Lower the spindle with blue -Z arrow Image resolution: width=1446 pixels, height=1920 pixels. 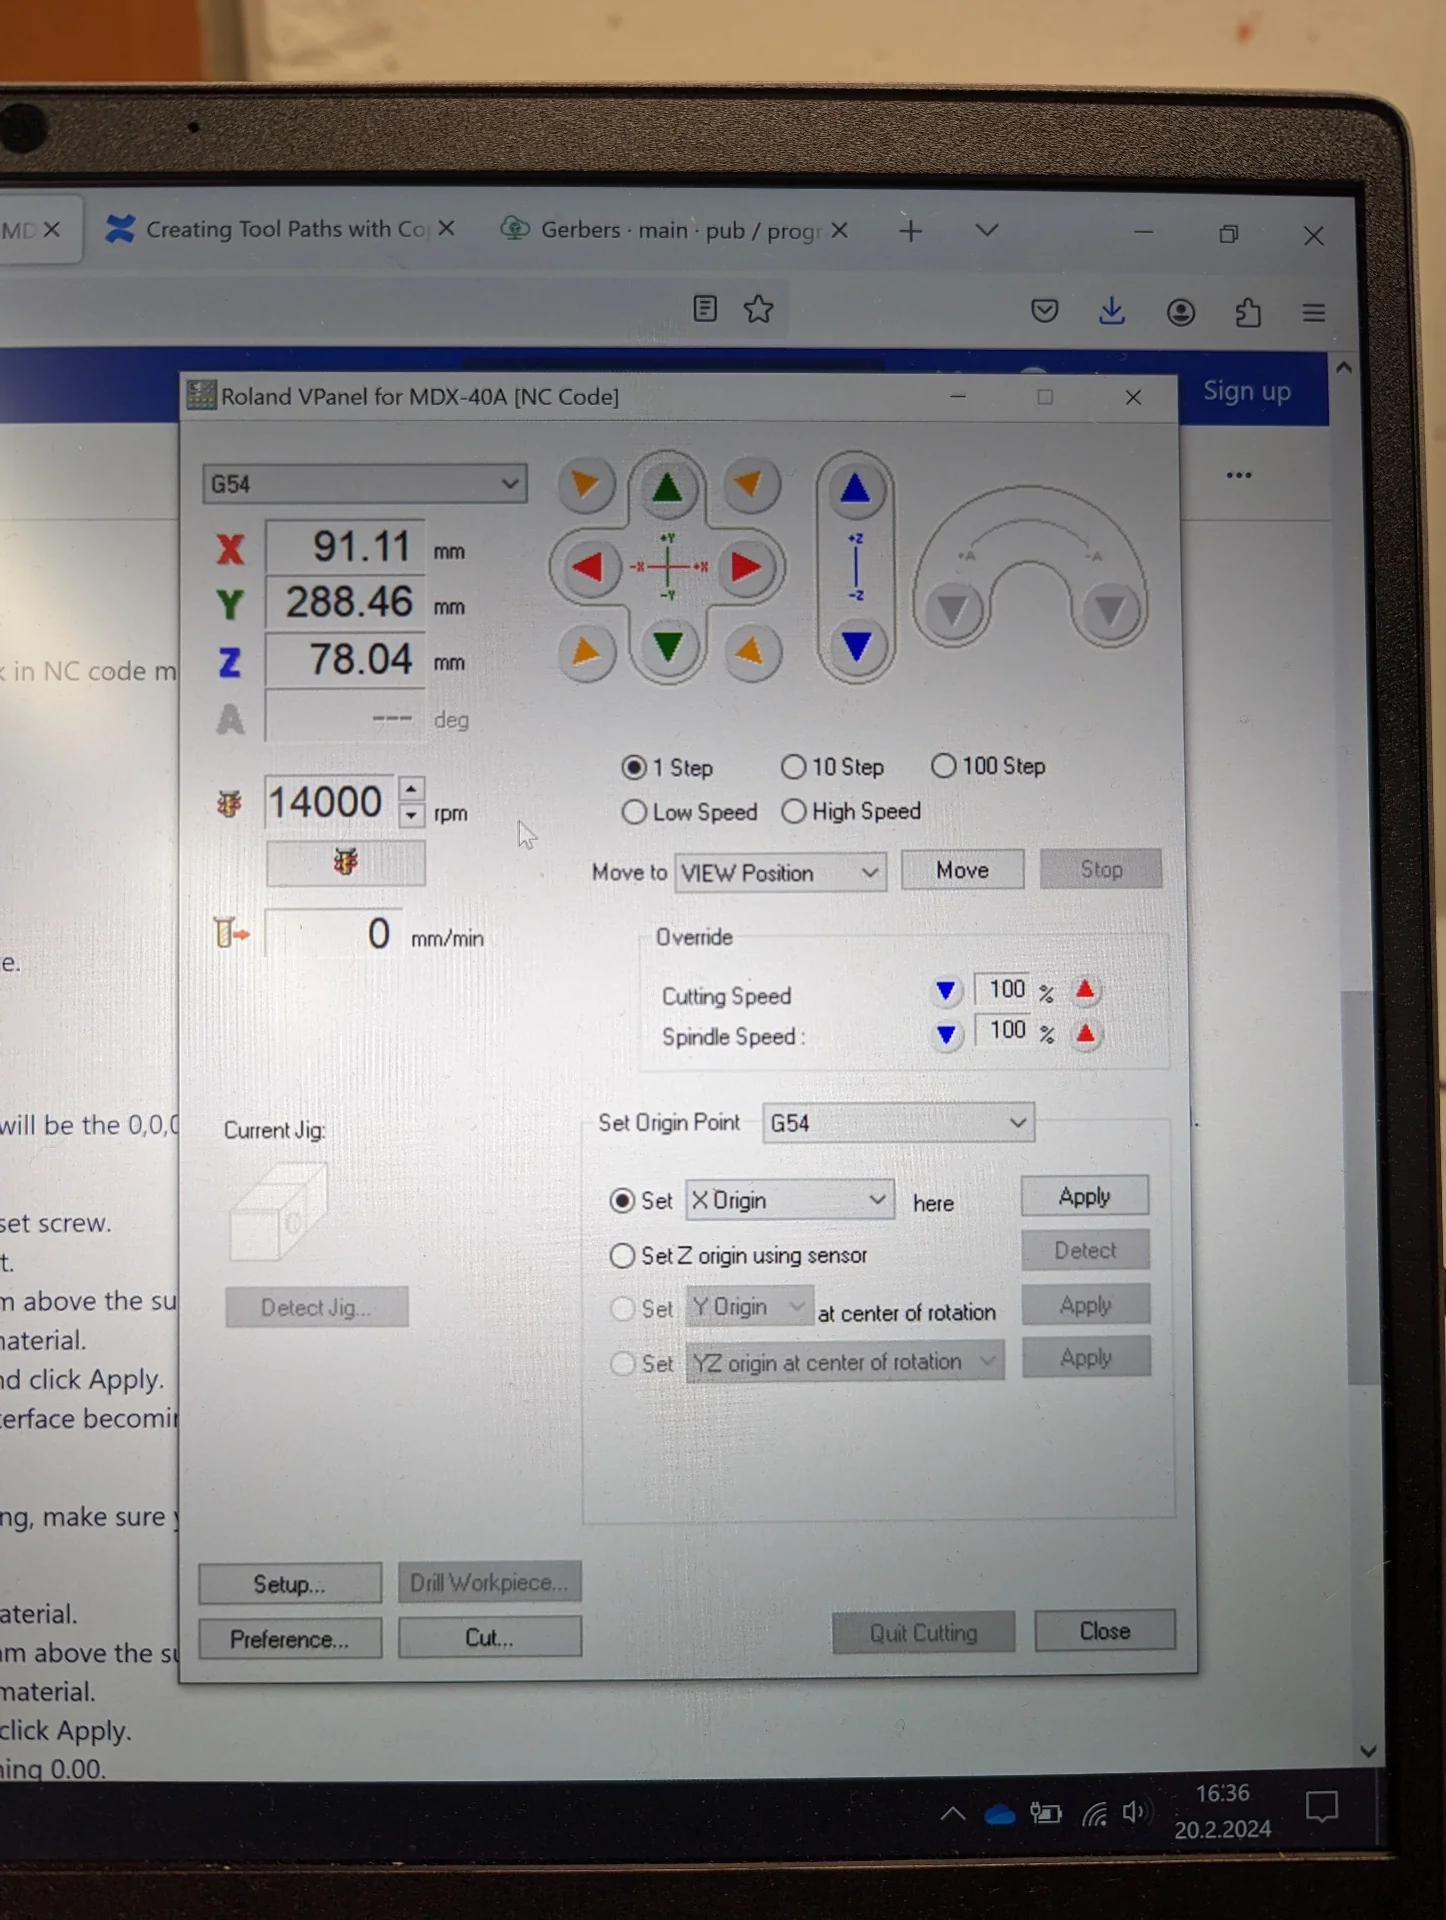(856, 646)
